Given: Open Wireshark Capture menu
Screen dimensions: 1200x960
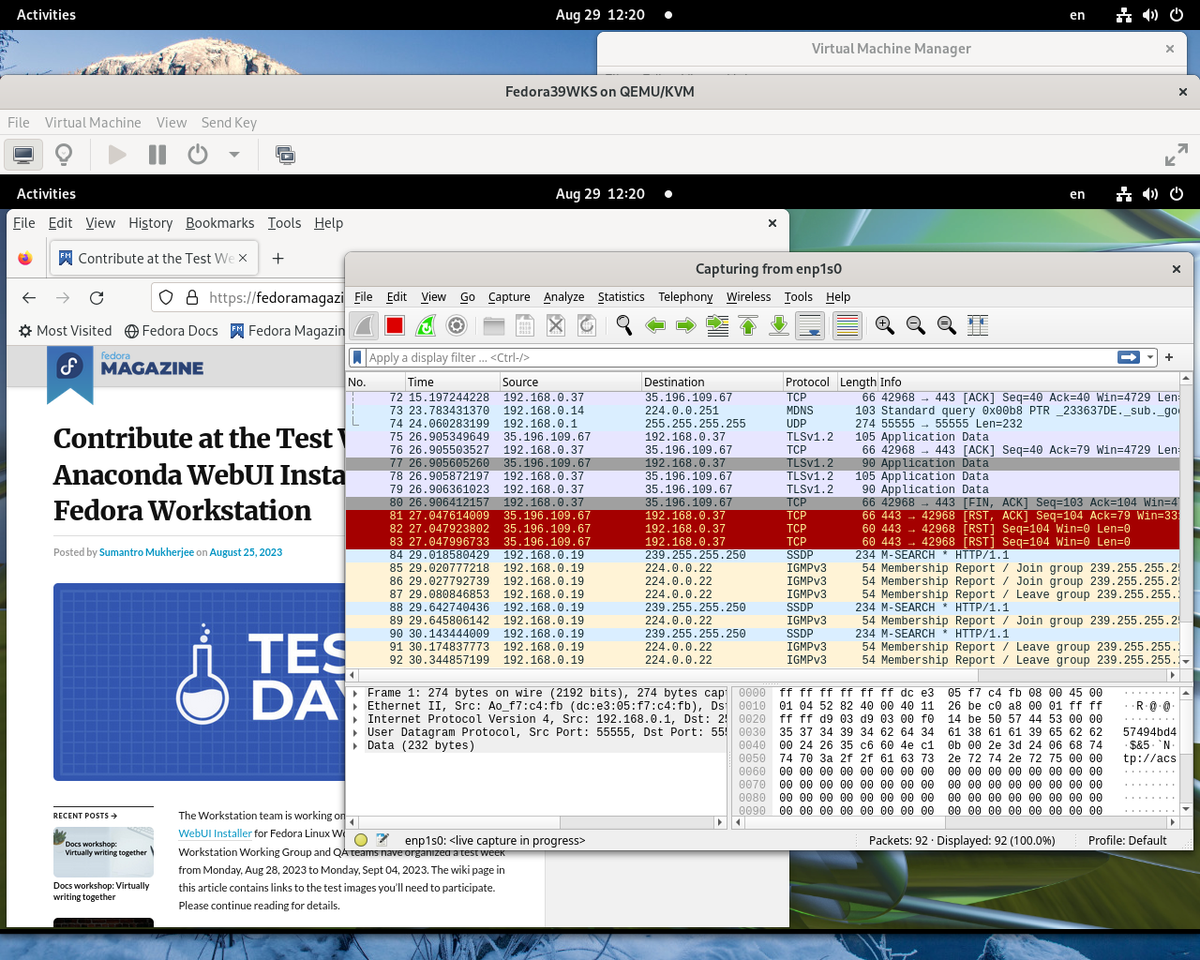Looking at the screenshot, I should point(509,297).
